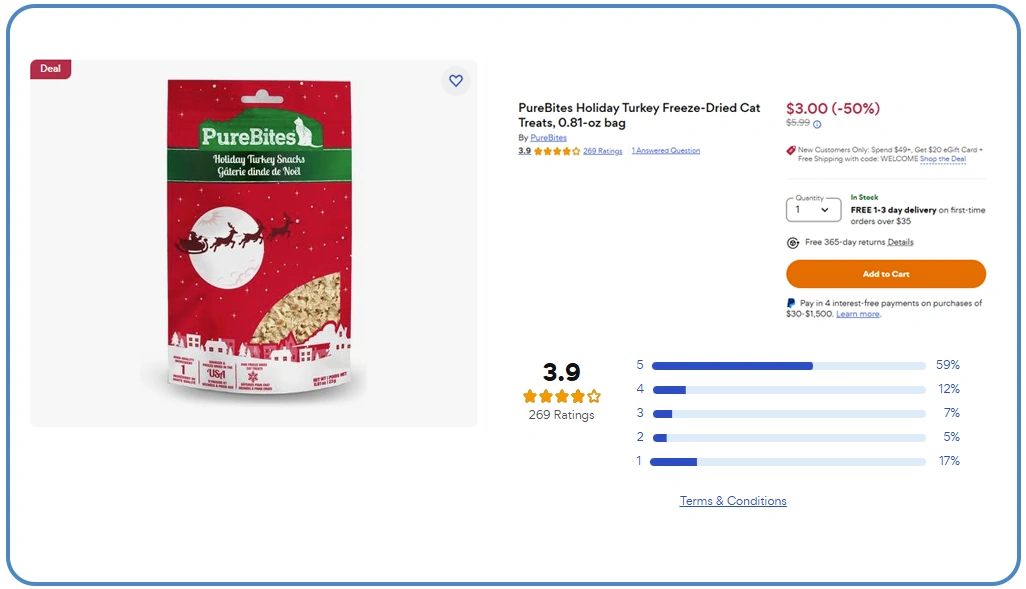Click the info icon beside $5.99
This screenshot has height=589, width=1026.
817,124
